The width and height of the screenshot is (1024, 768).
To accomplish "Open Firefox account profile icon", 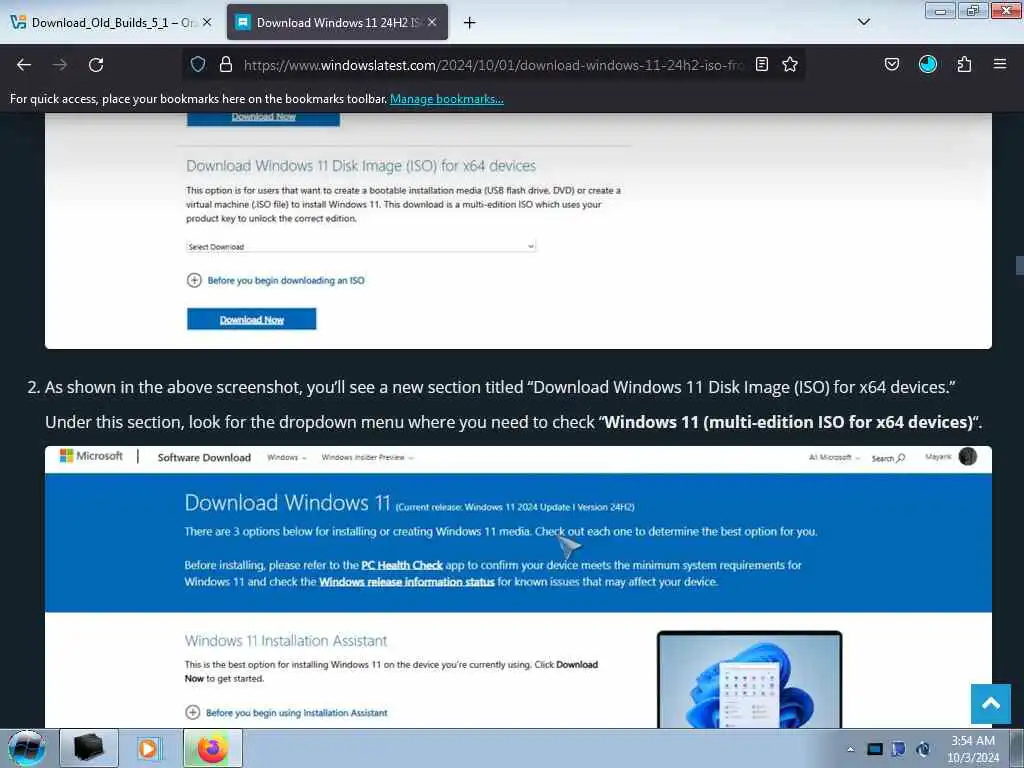I will (x=928, y=64).
